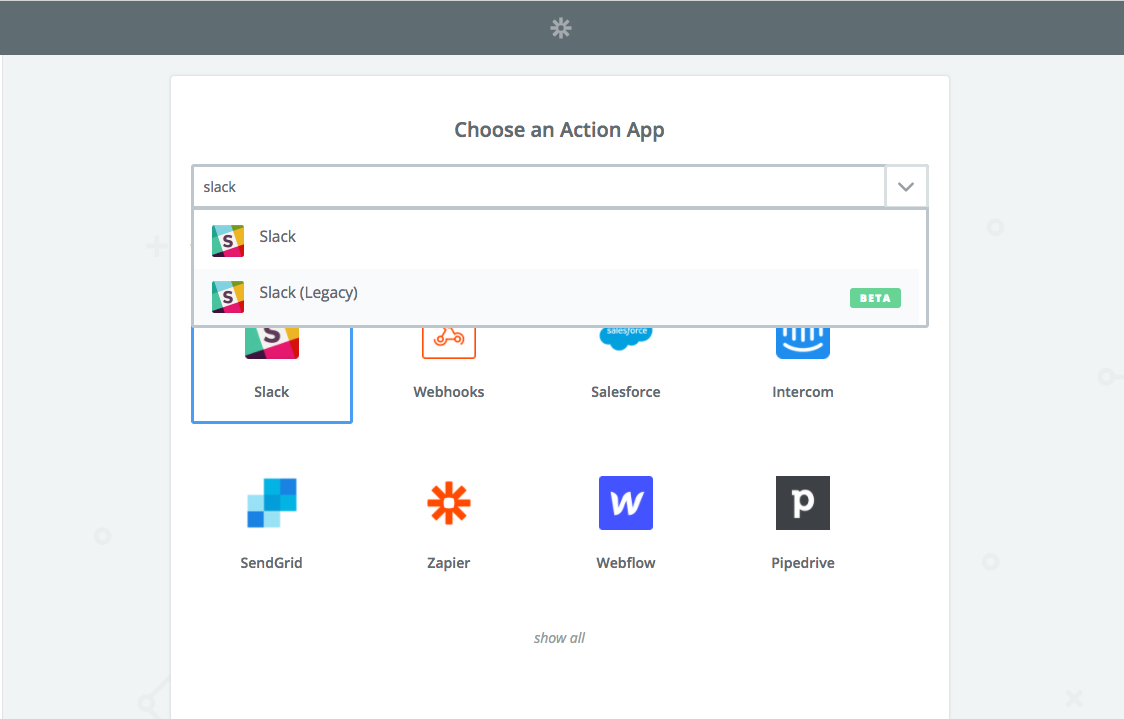Click the Slack label in the grid tile
This screenshot has width=1124, height=719.
272,392
